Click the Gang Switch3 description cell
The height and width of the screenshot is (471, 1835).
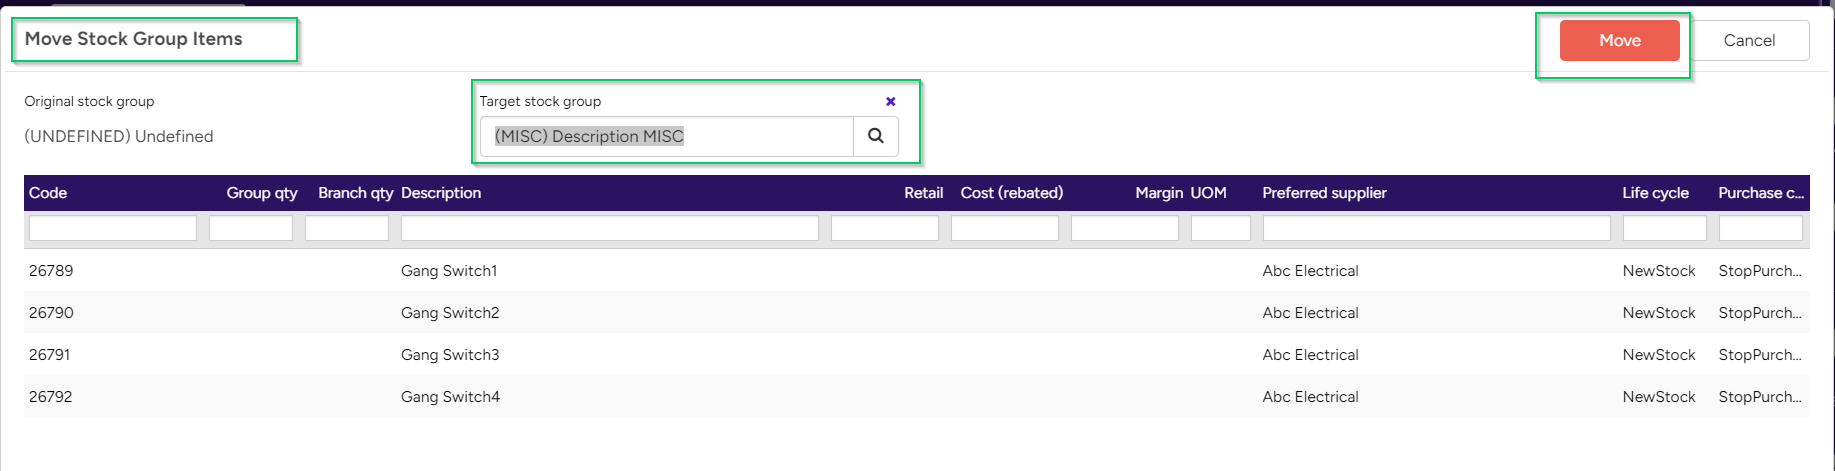click(450, 355)
